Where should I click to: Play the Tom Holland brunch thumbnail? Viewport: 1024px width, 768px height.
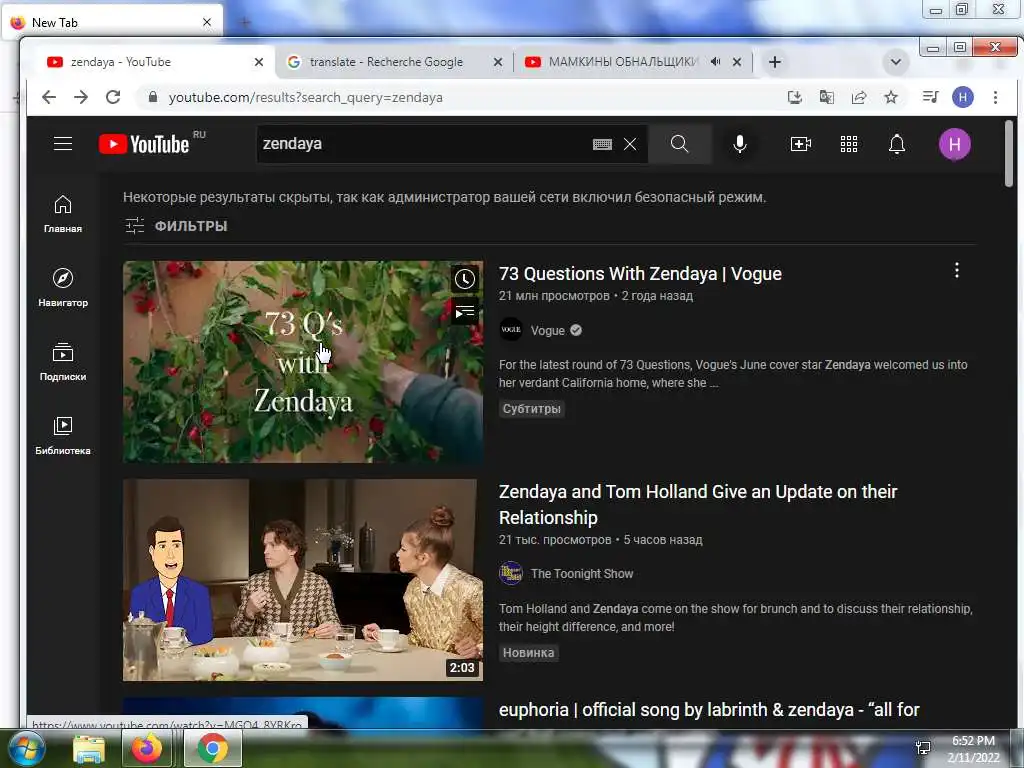(303, 580)
